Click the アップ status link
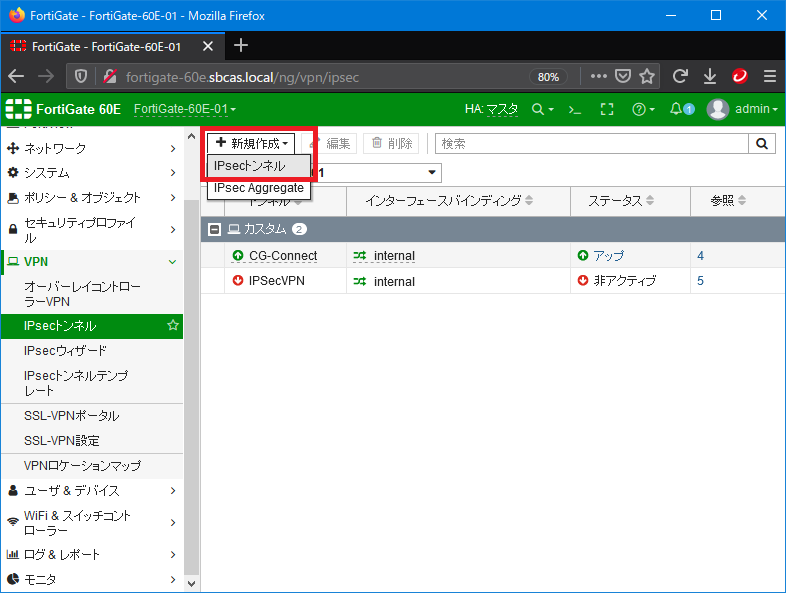 click(609, 256)
